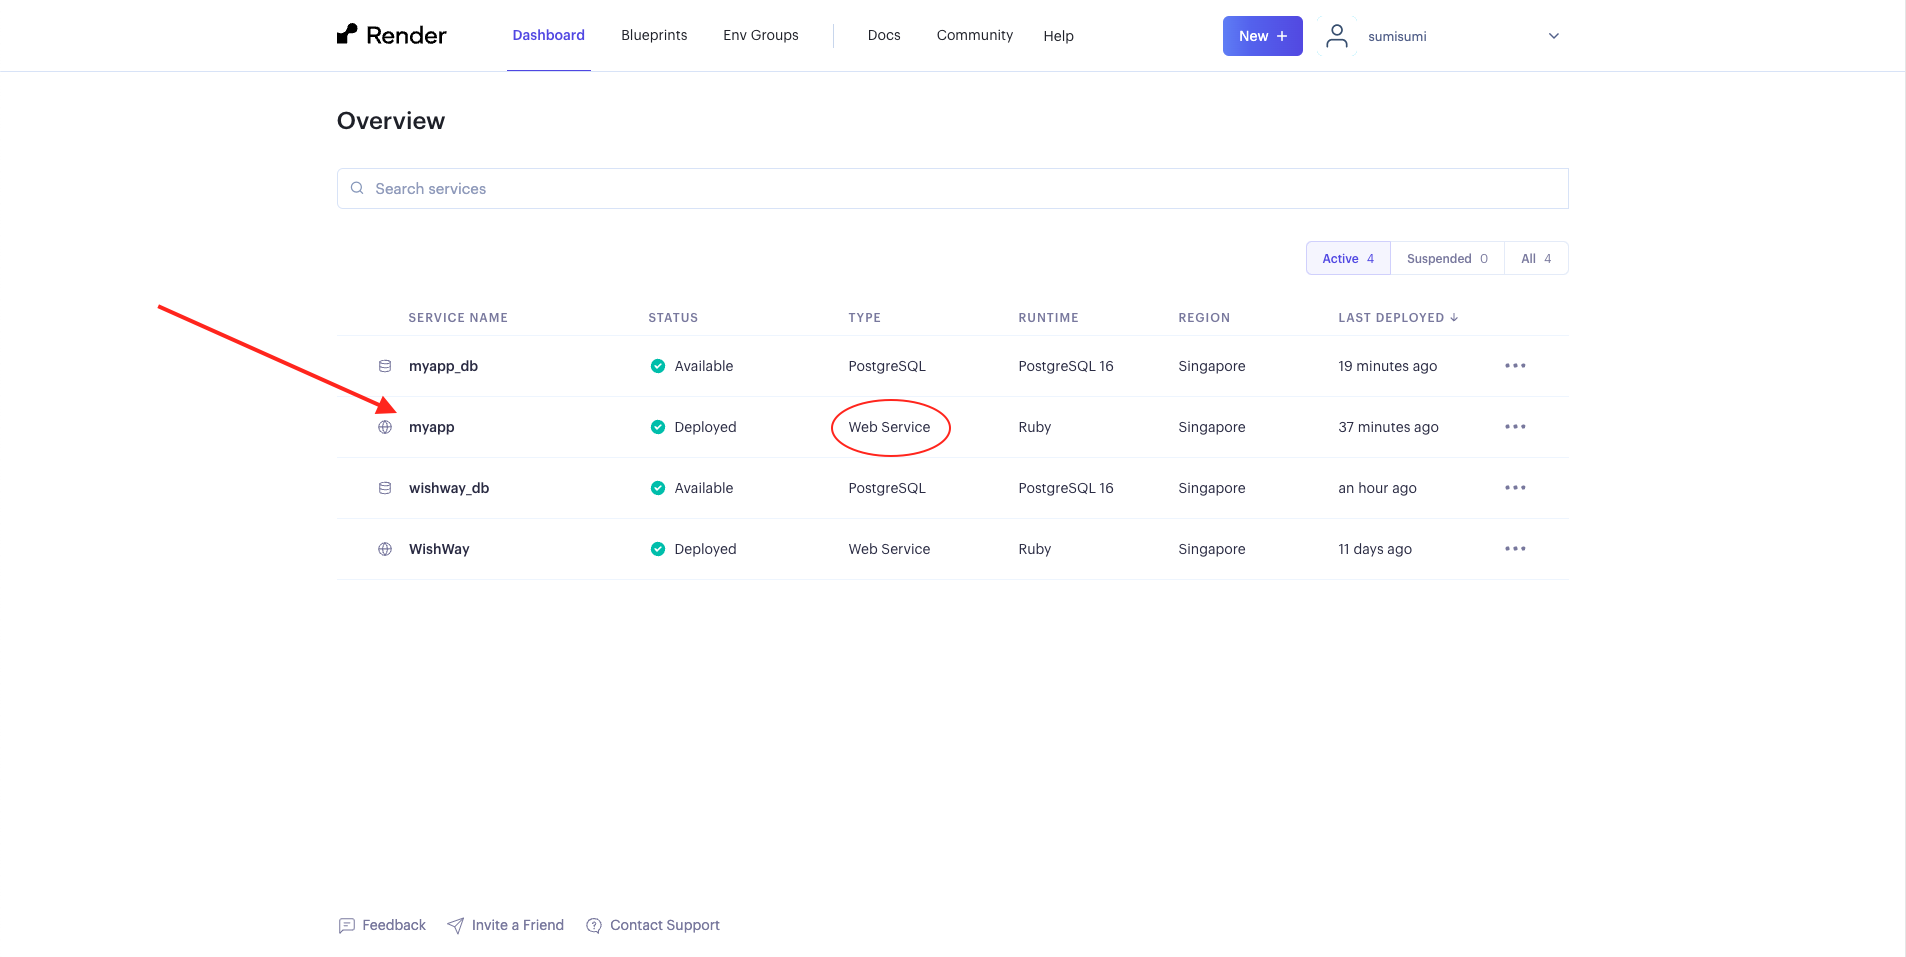The height and width of the screenshot is (957, 1906).
Task: Select the globe icon next to WishWay
Action: coord(385,549)
